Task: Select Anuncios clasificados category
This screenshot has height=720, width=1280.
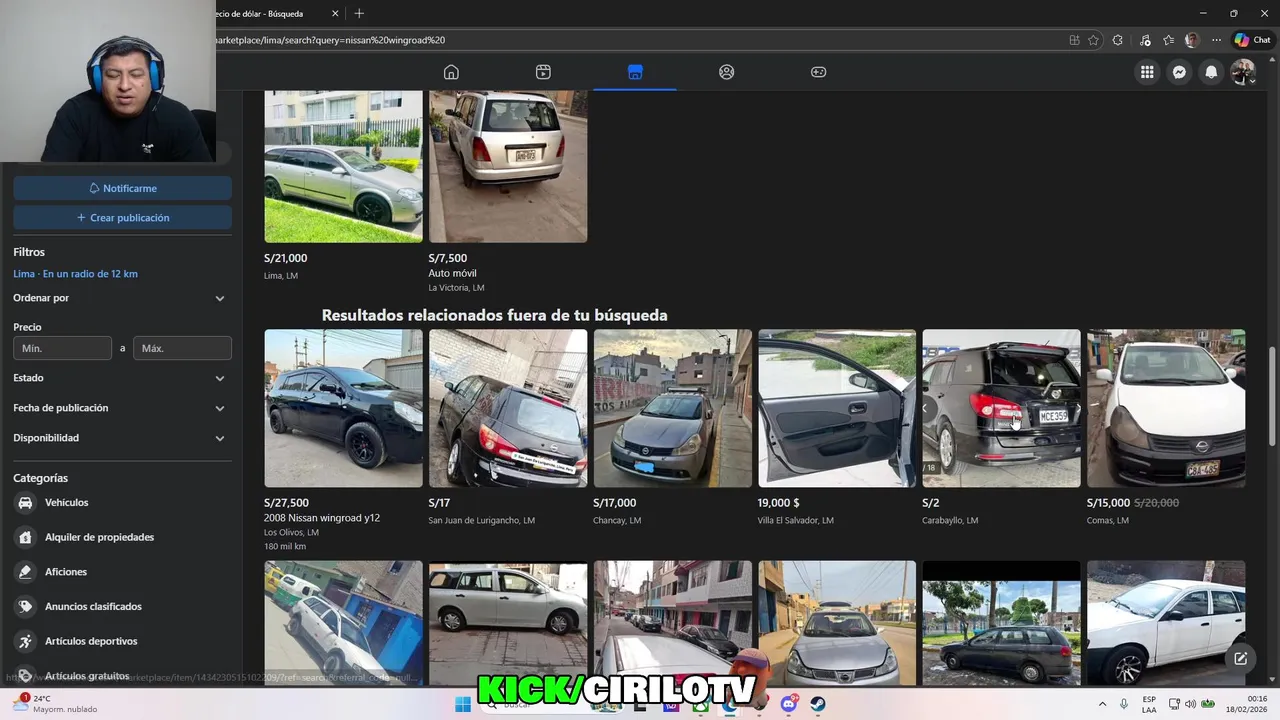Action: (122, 606)
